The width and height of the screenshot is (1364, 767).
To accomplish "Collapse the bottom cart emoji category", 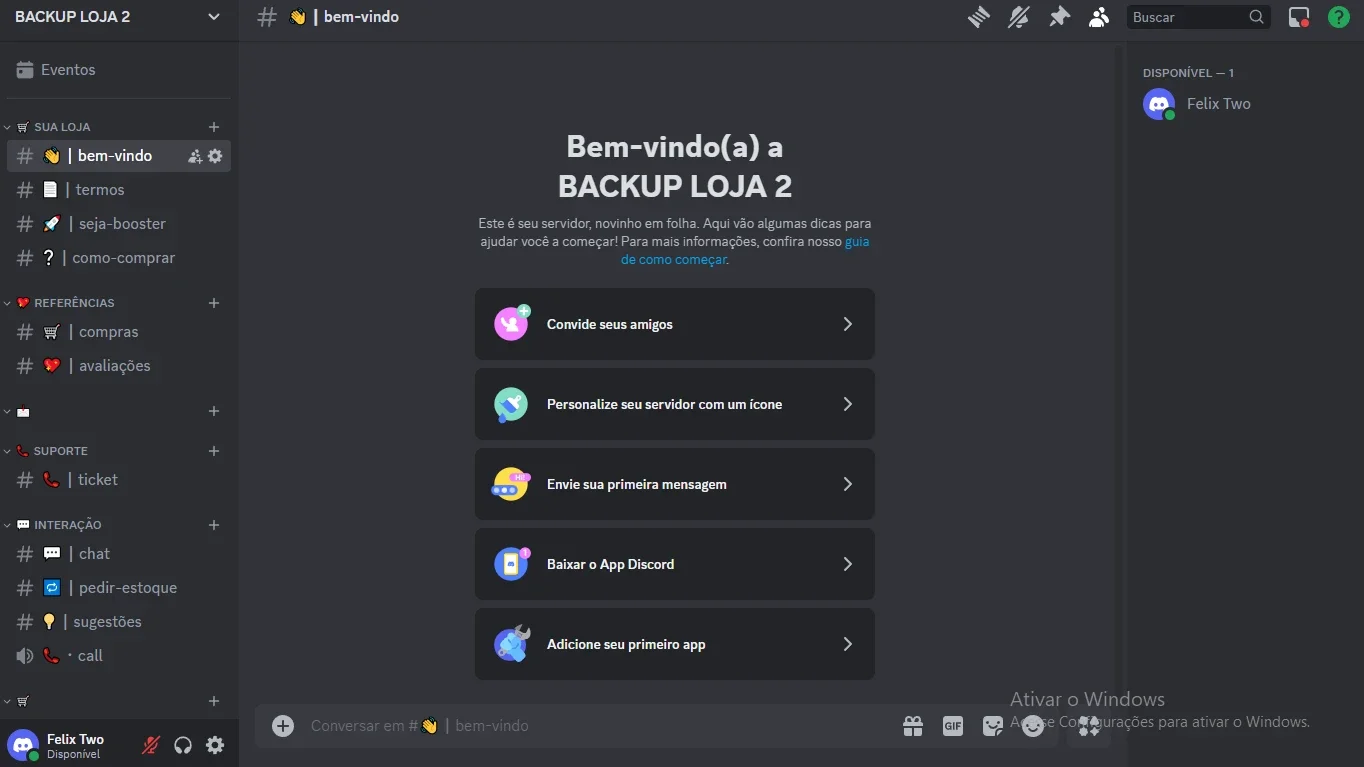I will click(18, 701).
